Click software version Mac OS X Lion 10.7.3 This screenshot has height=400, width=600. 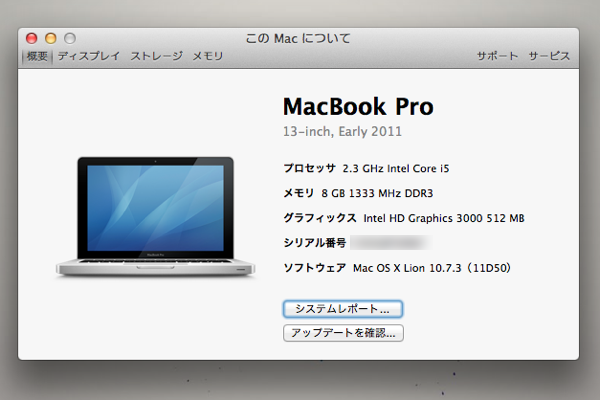pyautogui.click(x=432, y=268)
